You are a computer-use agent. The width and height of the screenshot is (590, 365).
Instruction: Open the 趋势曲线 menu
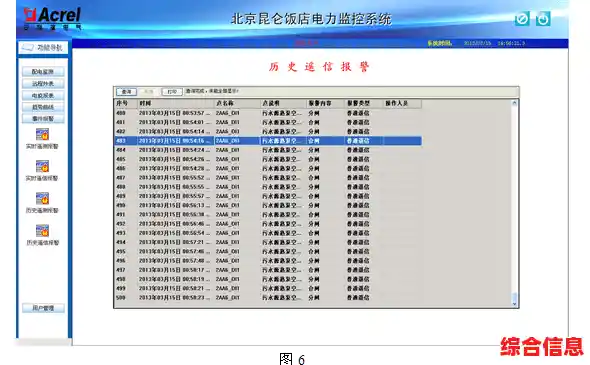click(x=43, y=107)
